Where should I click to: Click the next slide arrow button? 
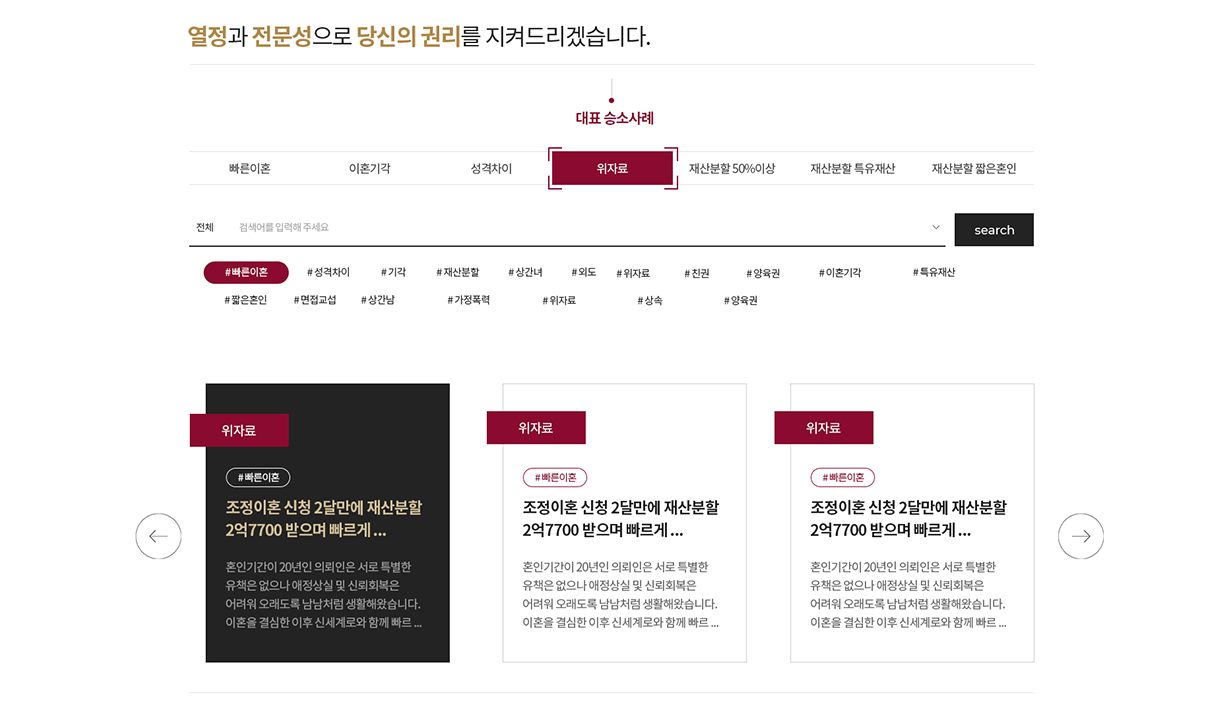click(1080, 537)
